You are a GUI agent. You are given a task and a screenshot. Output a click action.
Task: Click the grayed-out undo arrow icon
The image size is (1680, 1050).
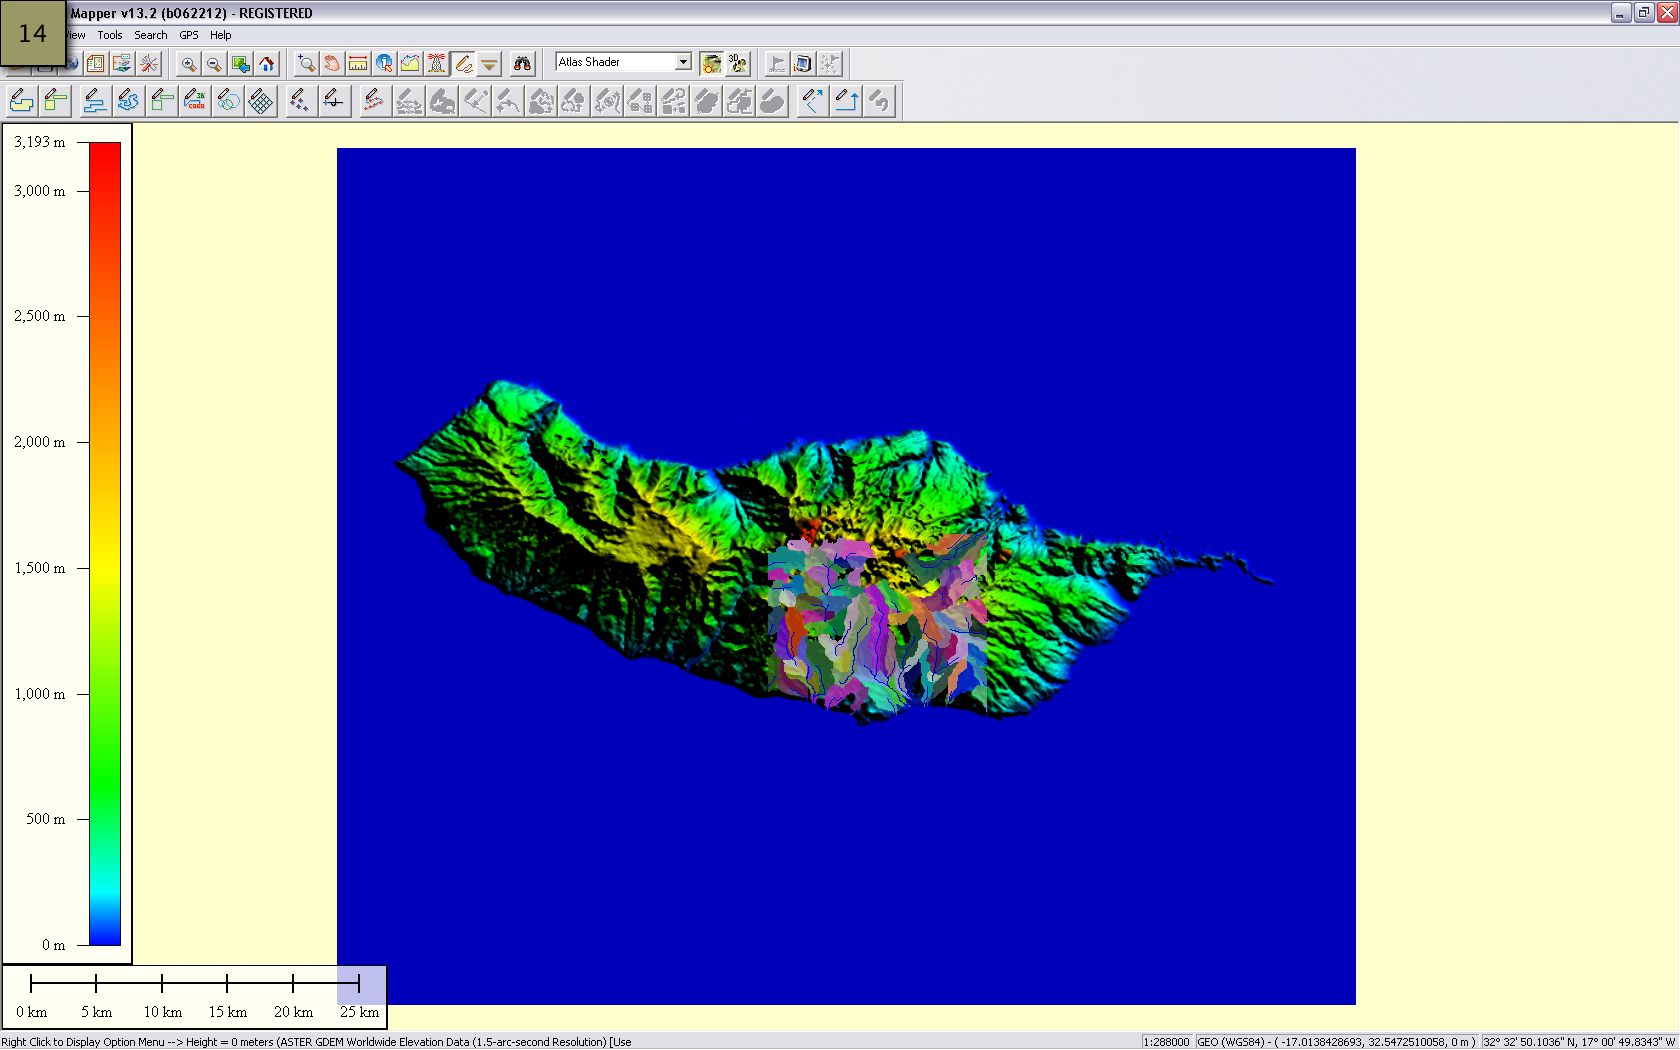coord(879,101)
